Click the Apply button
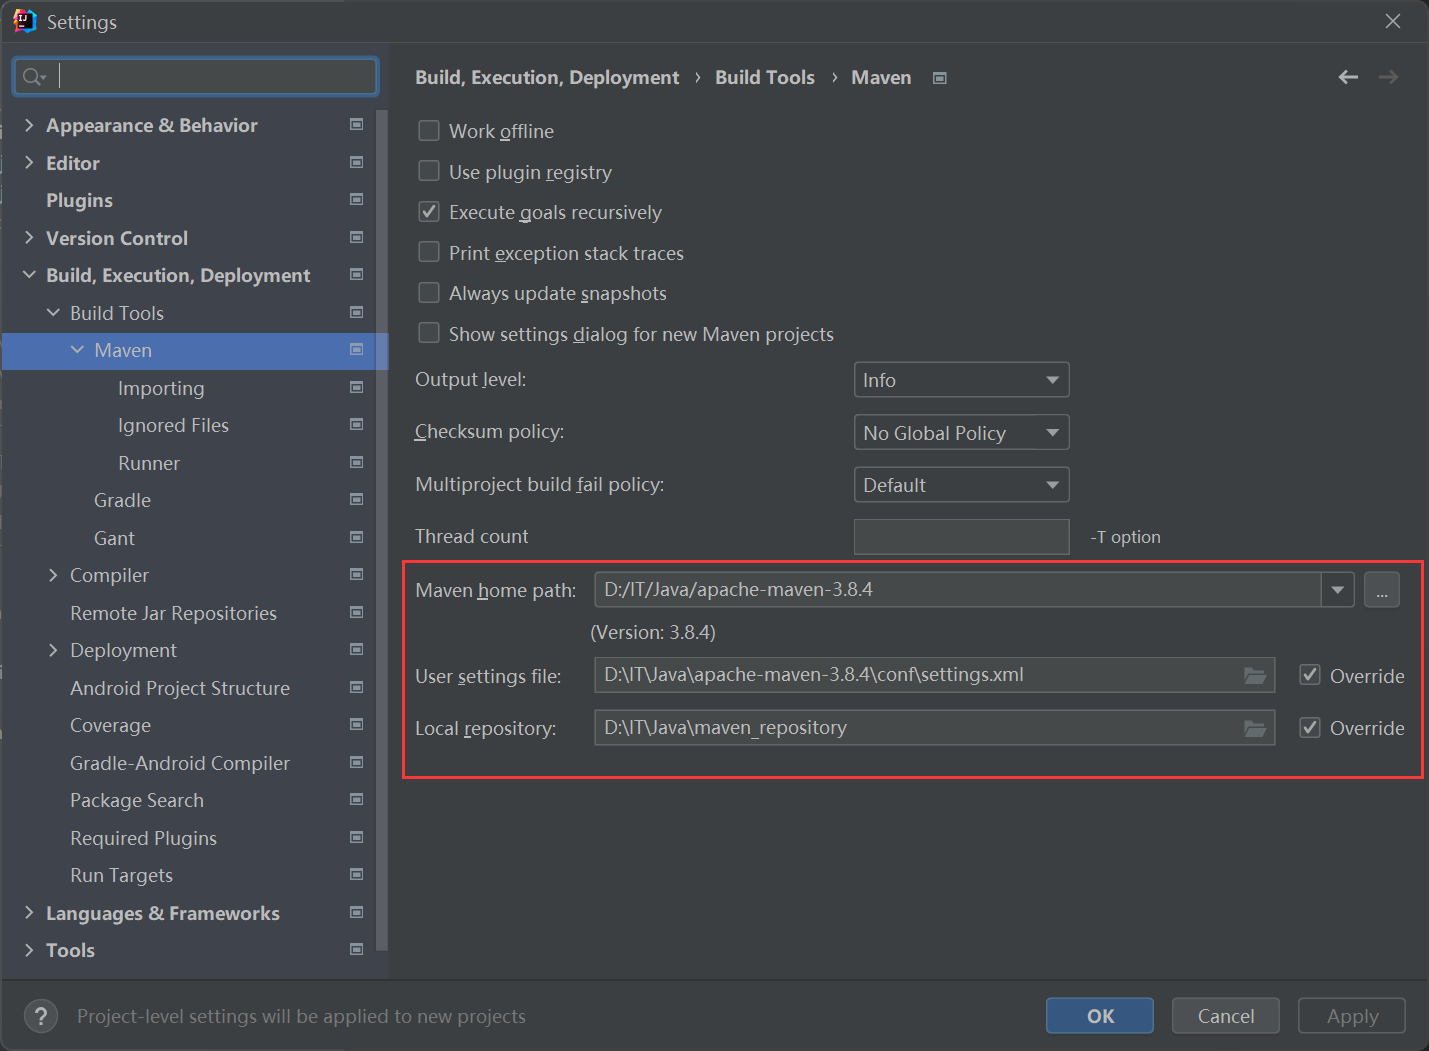1429x1051 pixels. click(1352, 1016)
